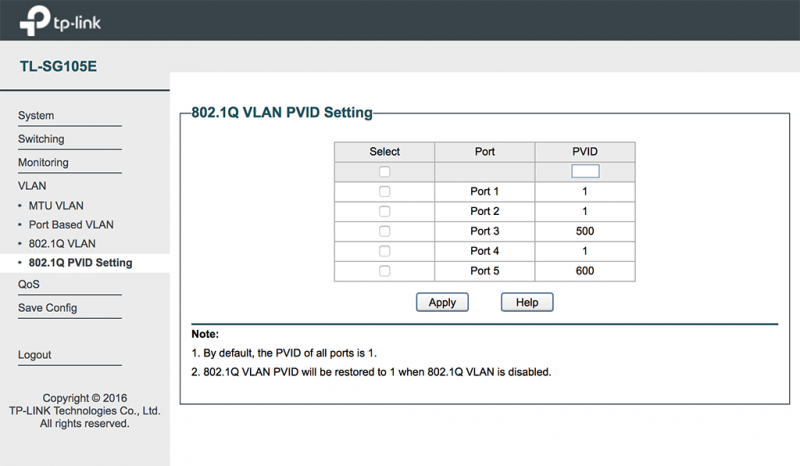The height and width of the screenshot is (466, 800).
Task: Open Save Config menu
Action: (47, 308)
